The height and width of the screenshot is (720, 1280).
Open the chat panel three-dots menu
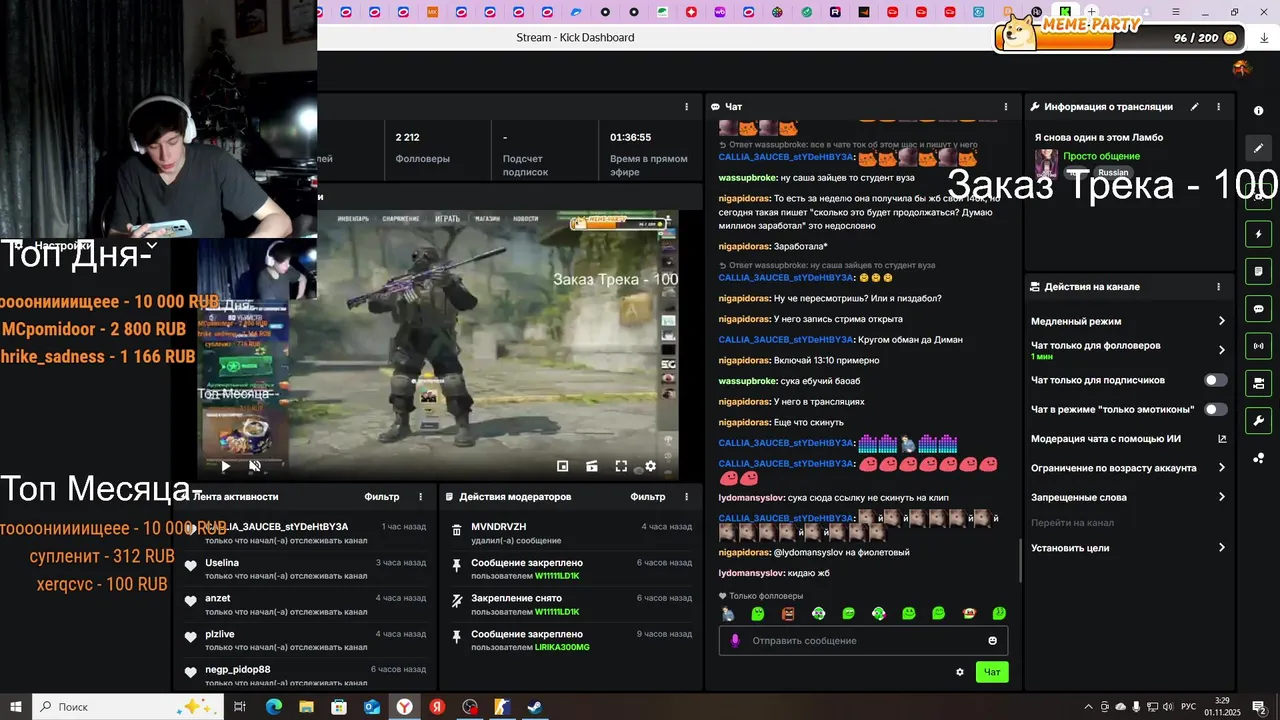click(1006, 107)
